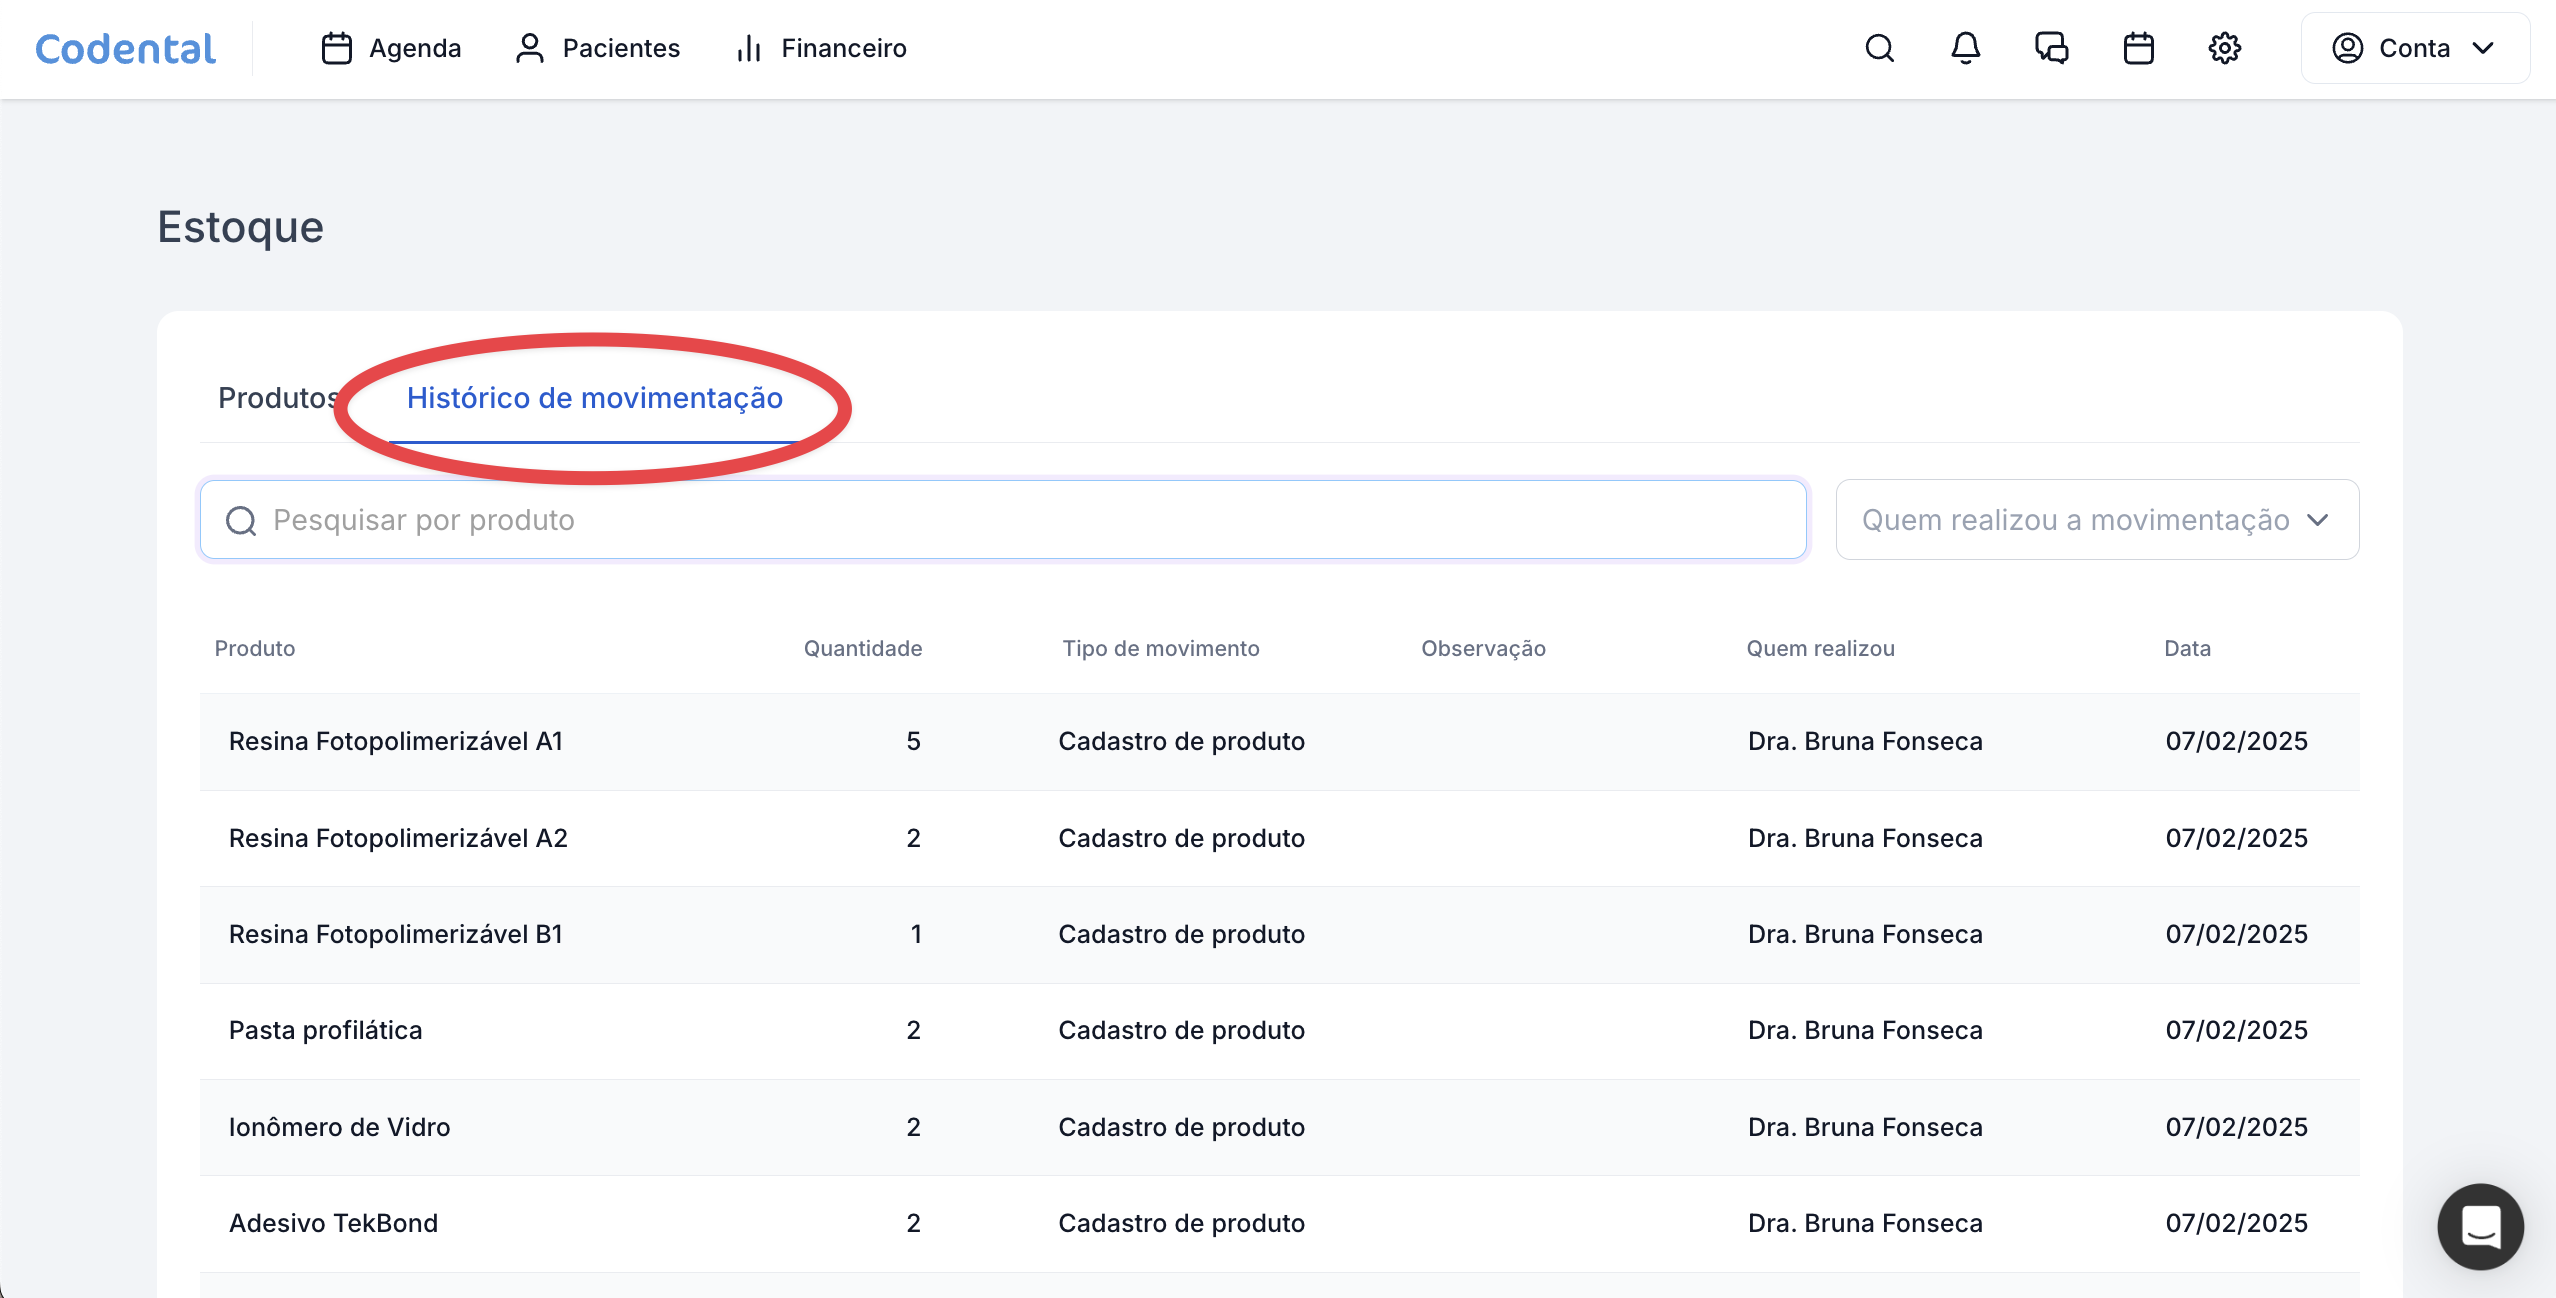Open the Pacientes section
2556x1298 pixels.
tap(597, 48)
